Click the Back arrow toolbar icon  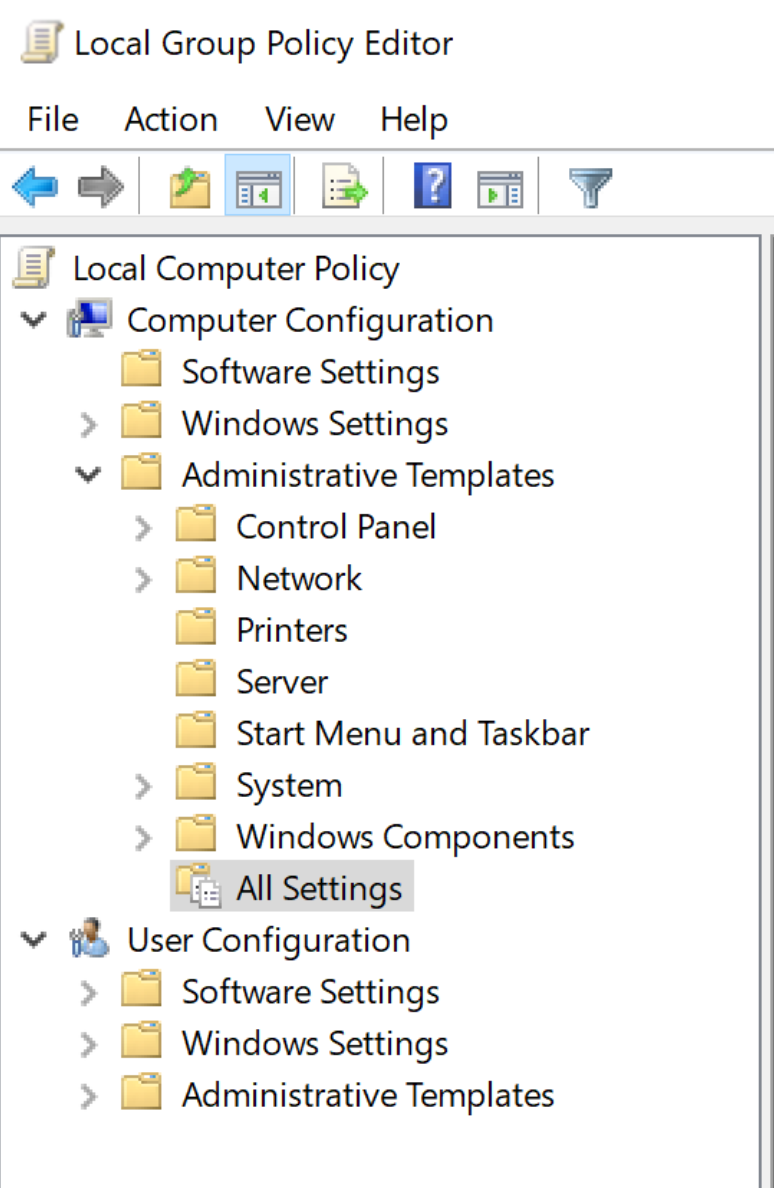pos(35,187)
